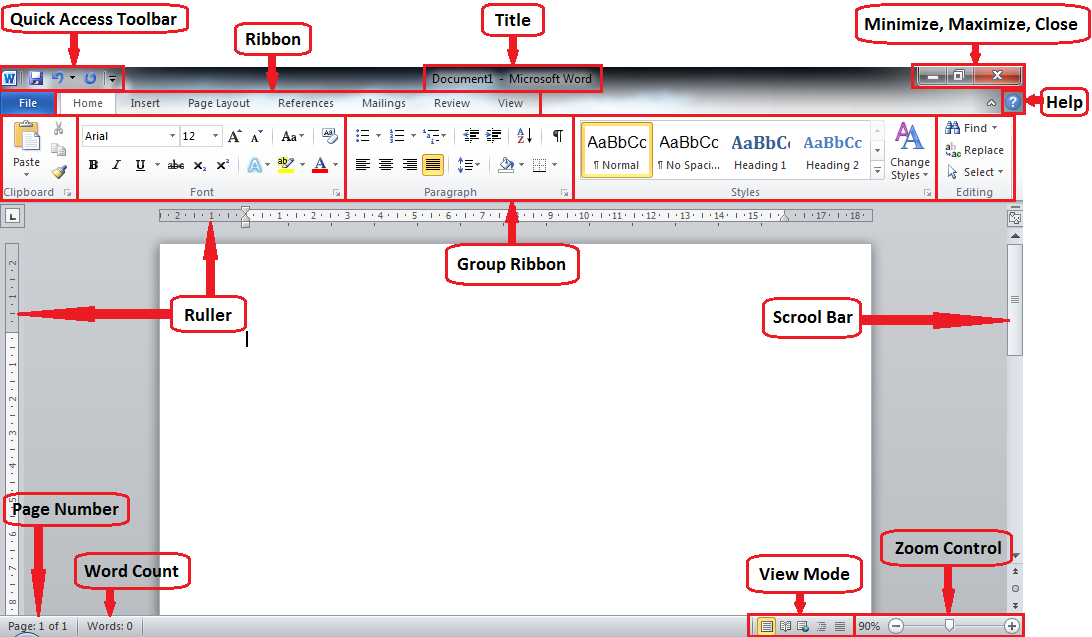Click the zoom slider handle
This screenshot has height=637, width=1092.
pyautogui.click(x=949, y=625)
